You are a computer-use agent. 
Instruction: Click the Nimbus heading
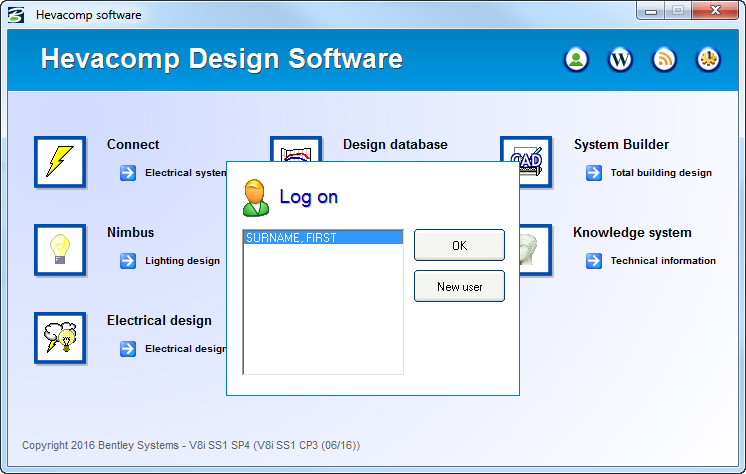pos(130,232)
